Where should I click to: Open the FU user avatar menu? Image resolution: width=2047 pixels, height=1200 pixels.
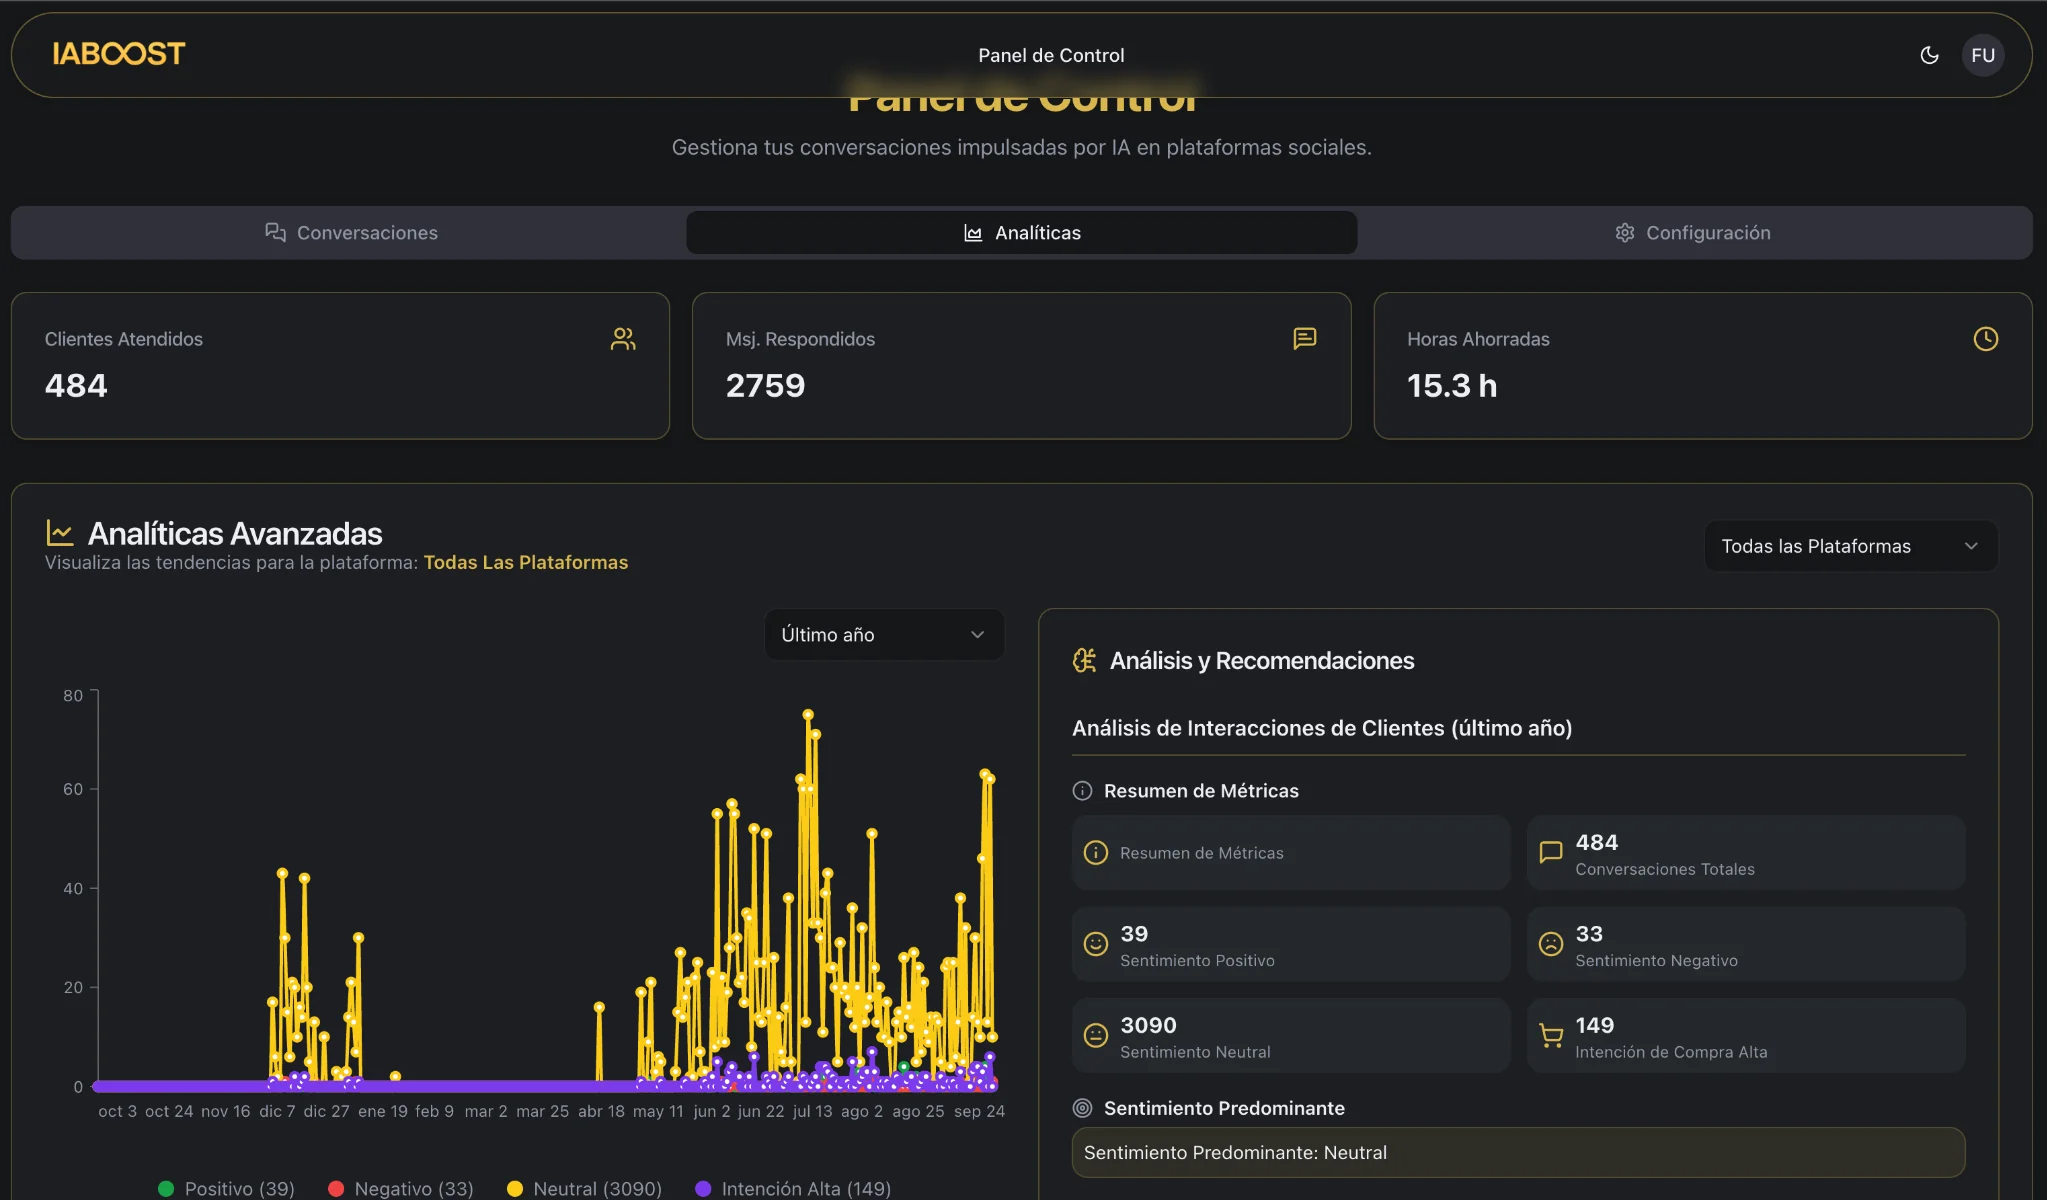(x=1981, y=55)
